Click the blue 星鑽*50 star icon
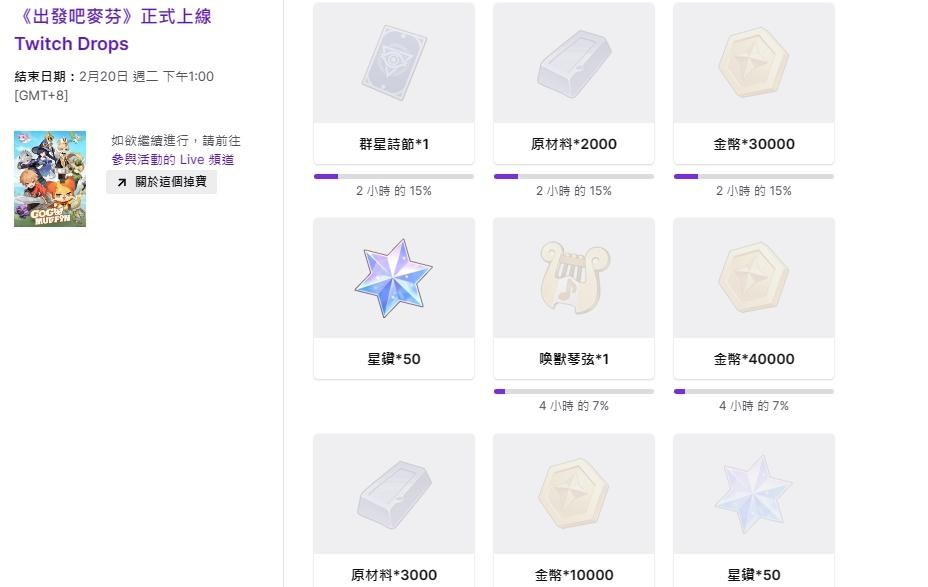 (393, 278)
